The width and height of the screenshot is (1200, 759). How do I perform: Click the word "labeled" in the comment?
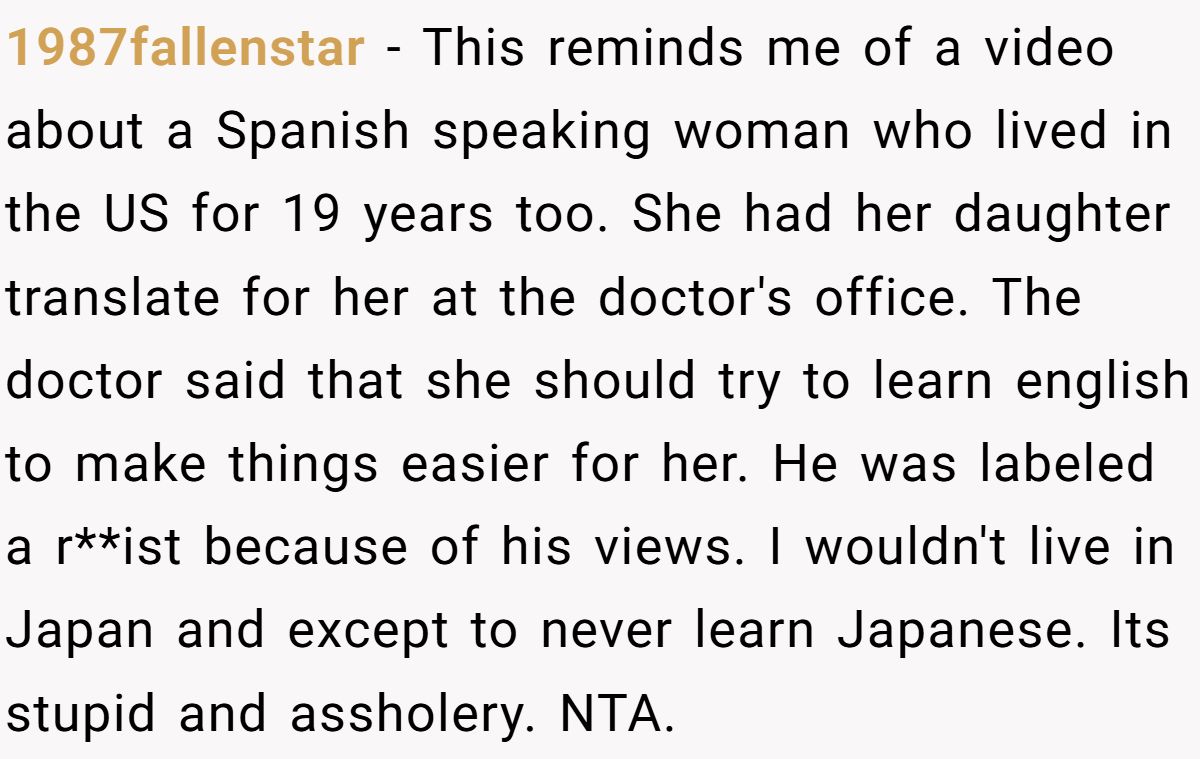pos(1066,464)
